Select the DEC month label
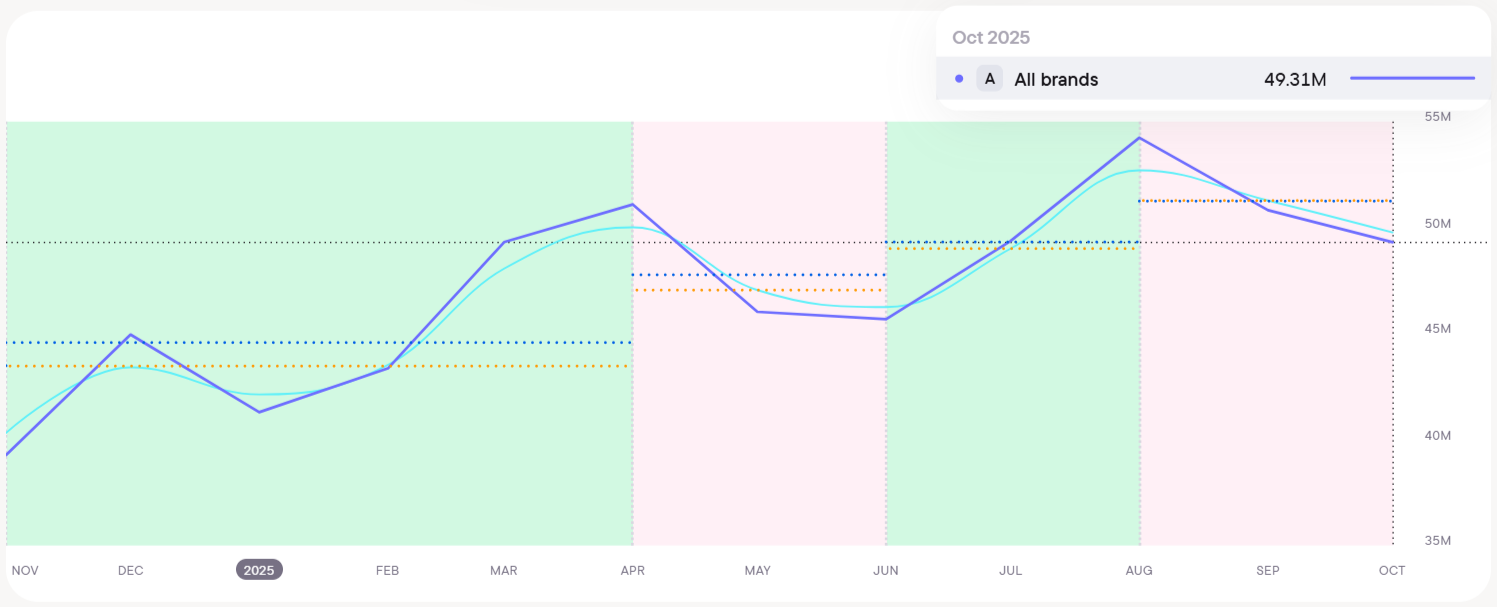 click(x=130, y=571)
